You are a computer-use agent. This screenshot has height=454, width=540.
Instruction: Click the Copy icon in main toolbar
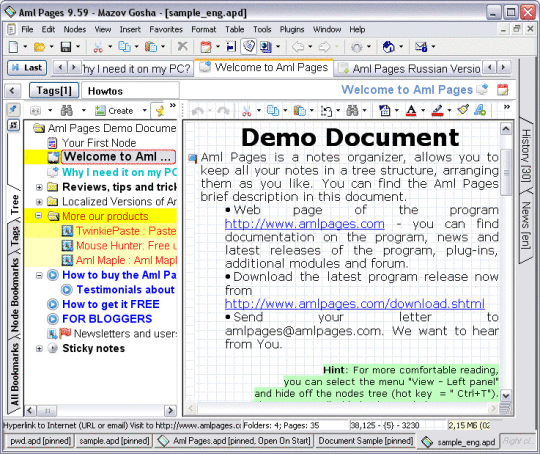coord(124,47)
